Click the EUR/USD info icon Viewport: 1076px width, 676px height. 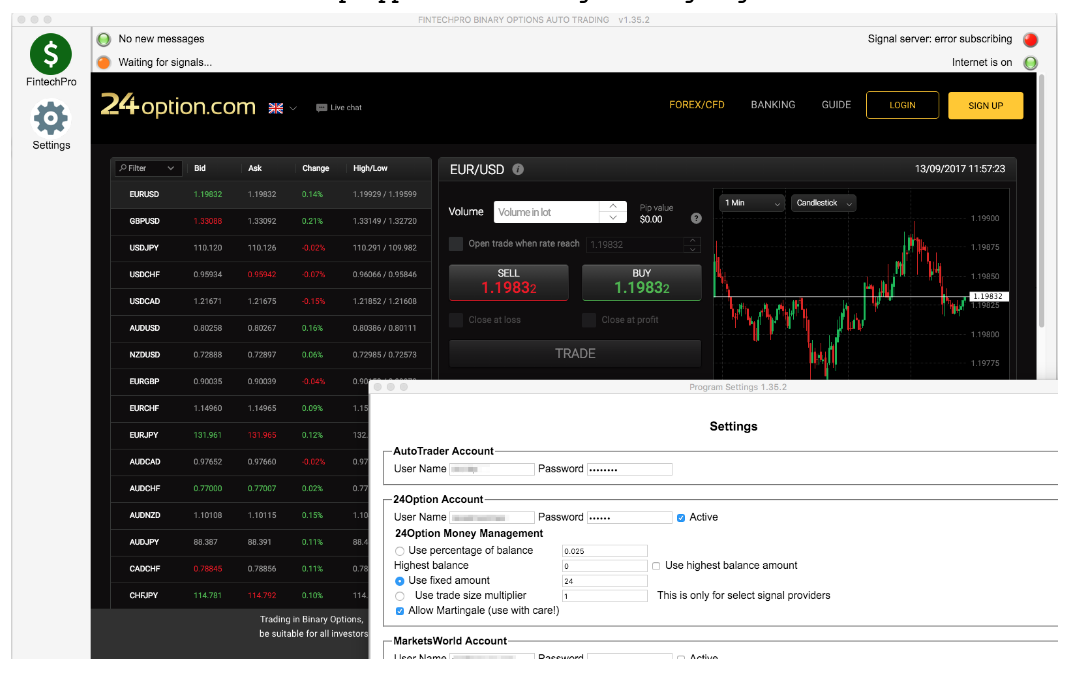pos(518,169)
